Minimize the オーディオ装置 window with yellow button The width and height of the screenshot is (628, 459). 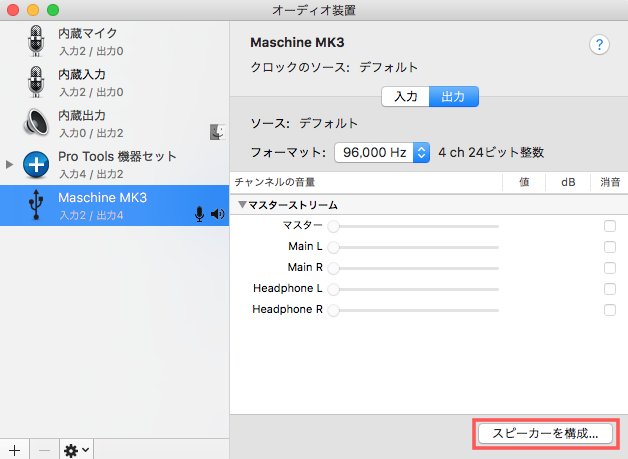33,10
